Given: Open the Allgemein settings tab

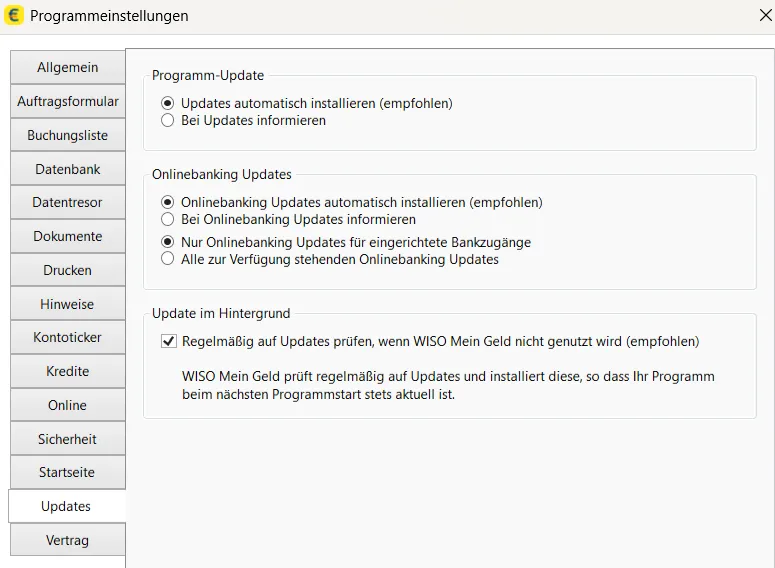Looking at the screenshot, I should [x=67, y=67].
